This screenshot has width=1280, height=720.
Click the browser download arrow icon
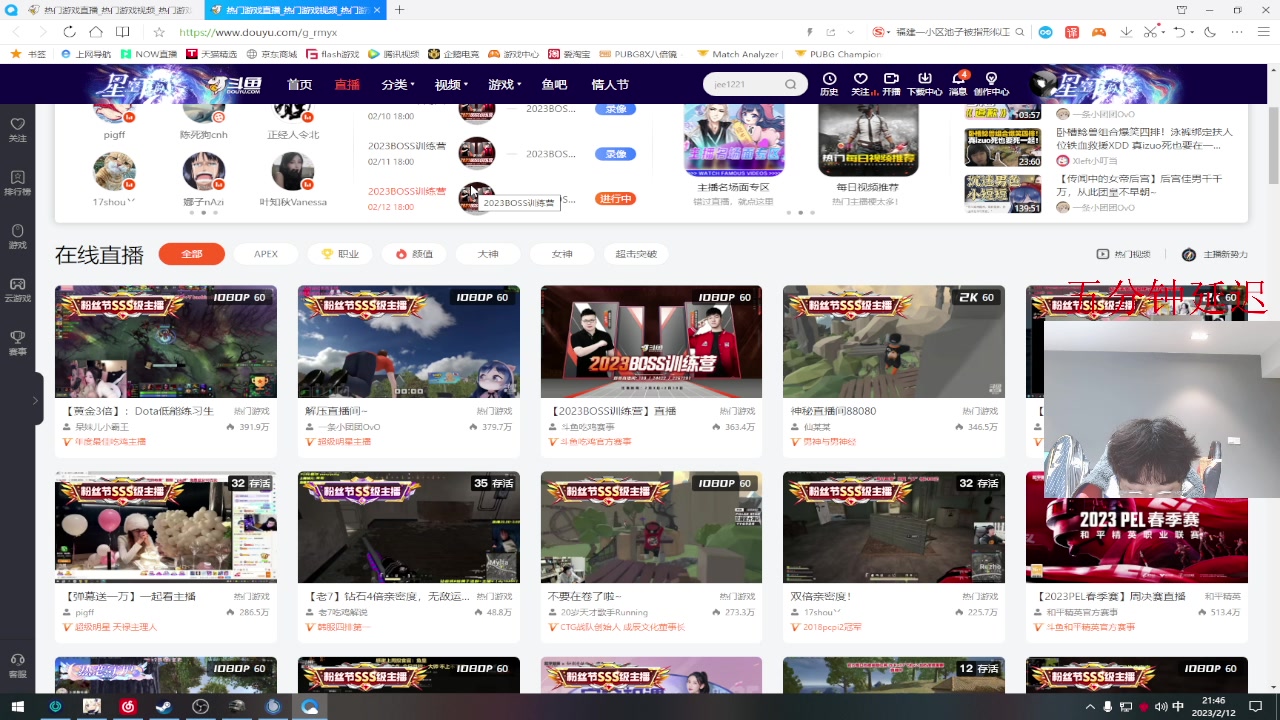click(x=1127, y=32)
